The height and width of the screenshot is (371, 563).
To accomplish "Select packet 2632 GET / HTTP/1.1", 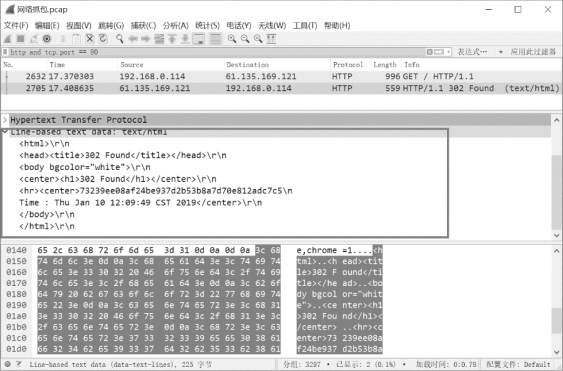I will (x=282, y=76).
